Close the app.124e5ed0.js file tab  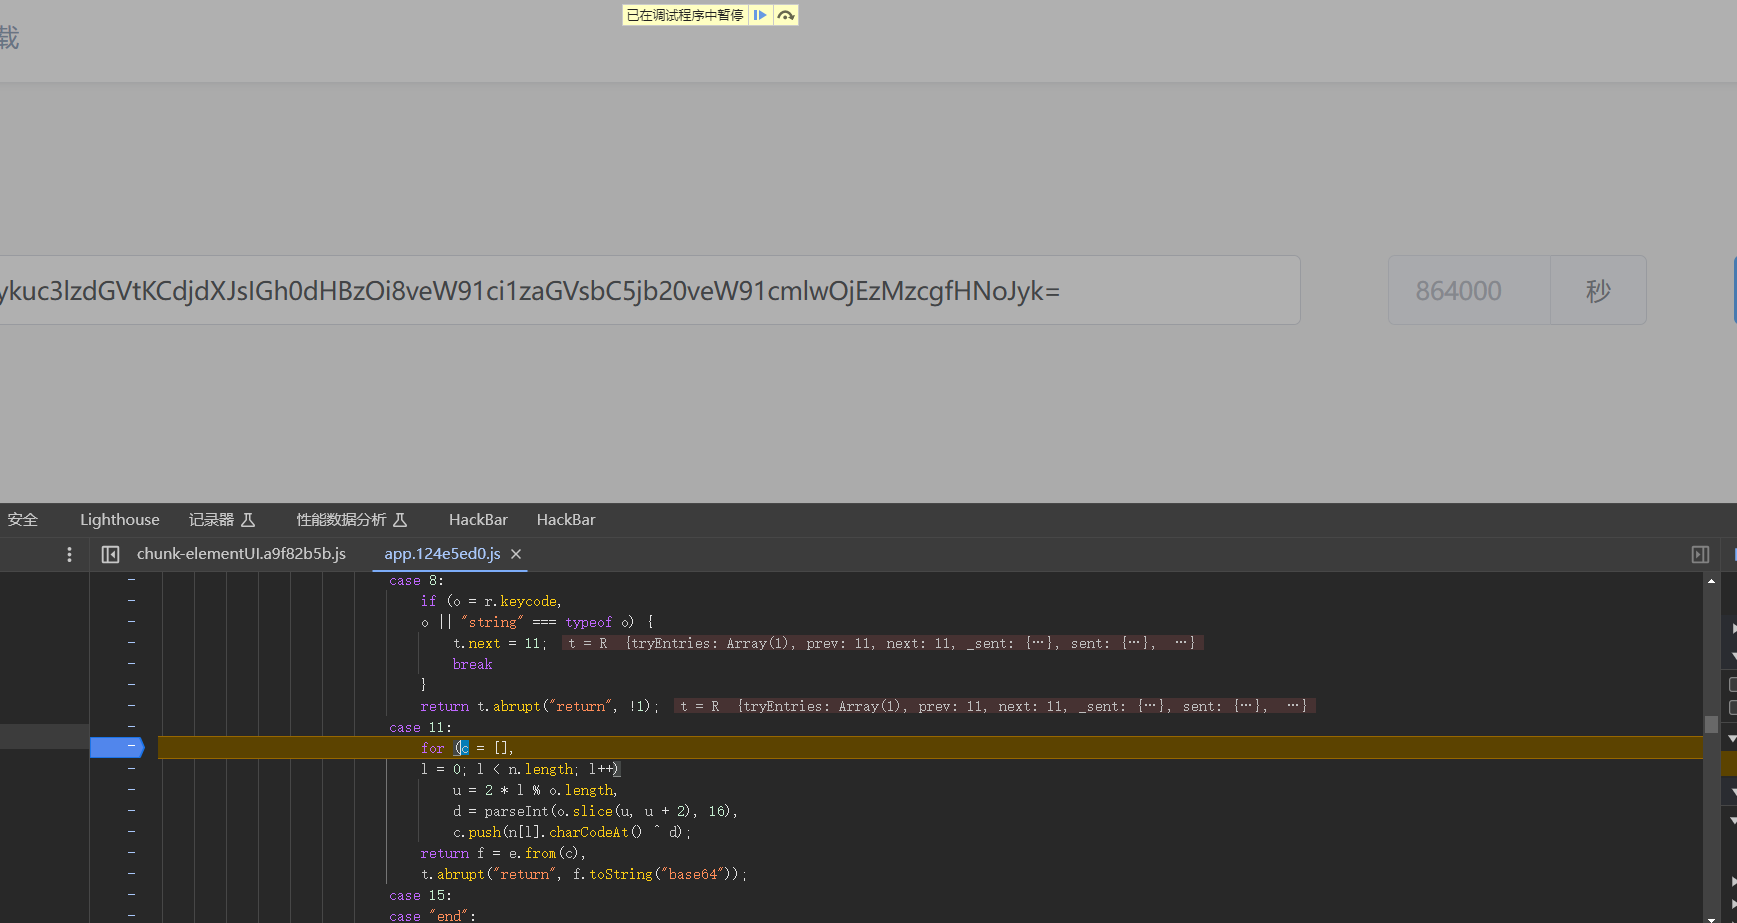[516, 554]
